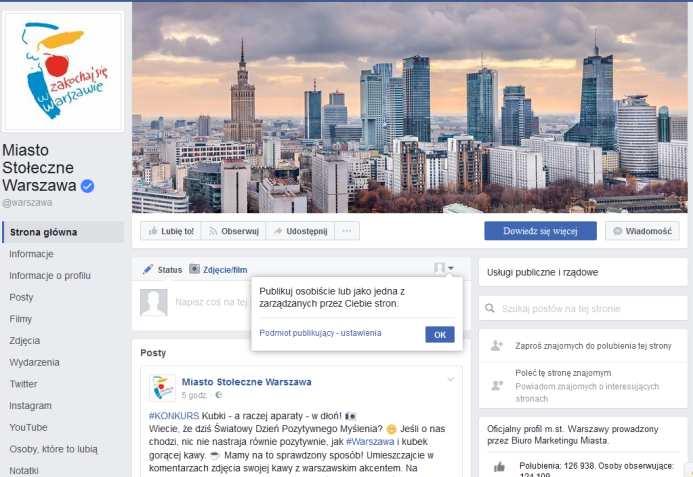
Task: Click the Miasto Stołeczne Warszawa page title
Action: click(39, 168)
